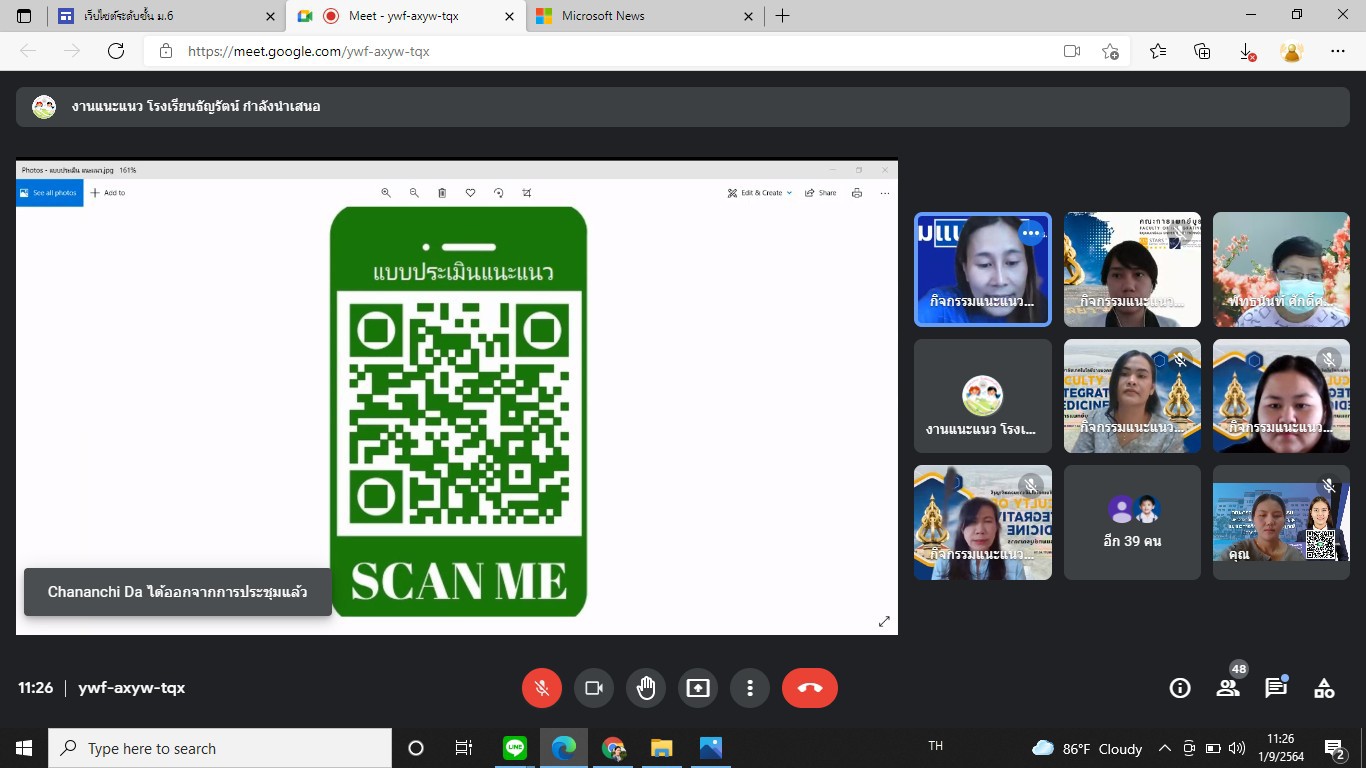Zoom out icon in shared Photos toolbar
Screen dimensions: 1366x768
[x=414, y=193]
